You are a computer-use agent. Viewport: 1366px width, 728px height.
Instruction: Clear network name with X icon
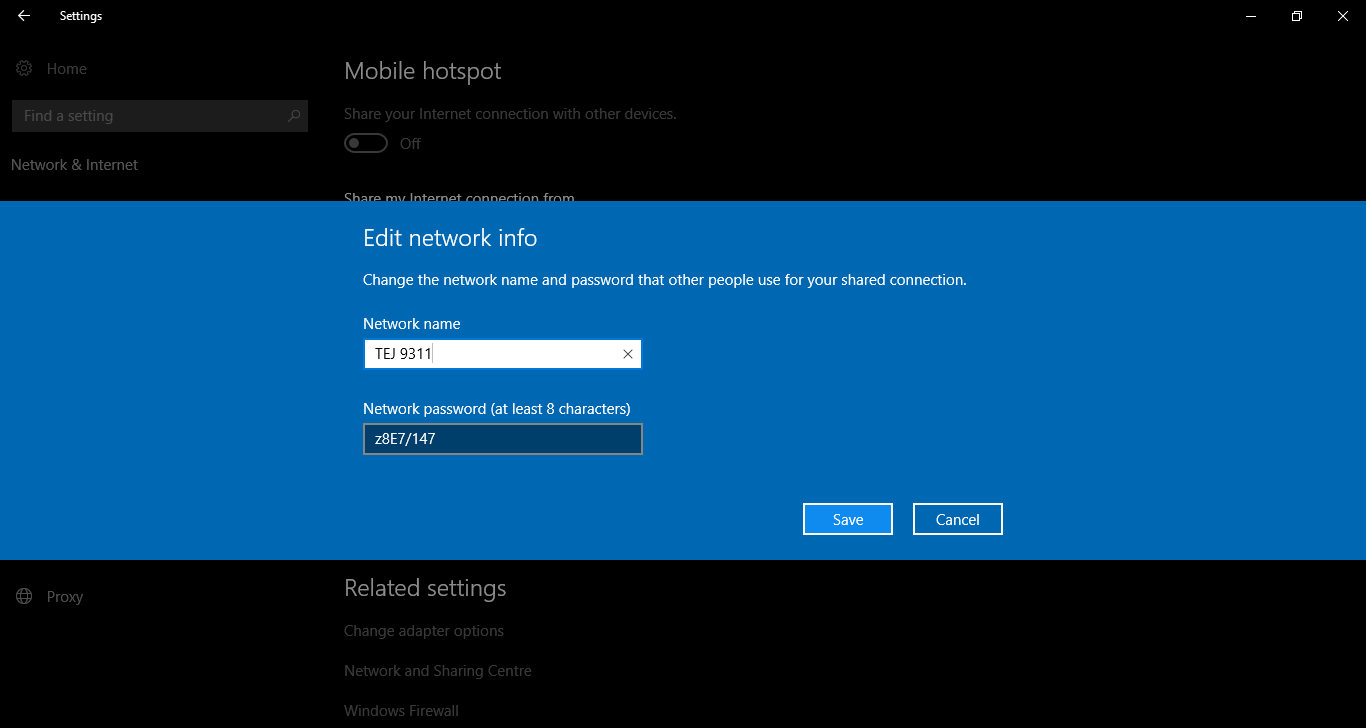pyautogui.click(x=628, y=354)
